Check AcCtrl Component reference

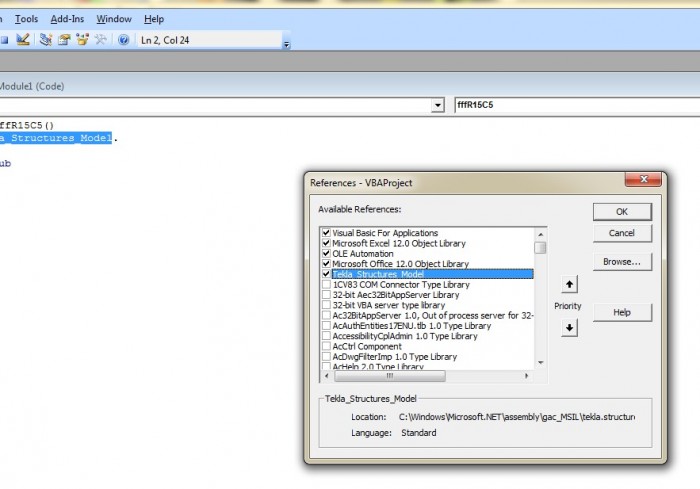tap(326, 346)
